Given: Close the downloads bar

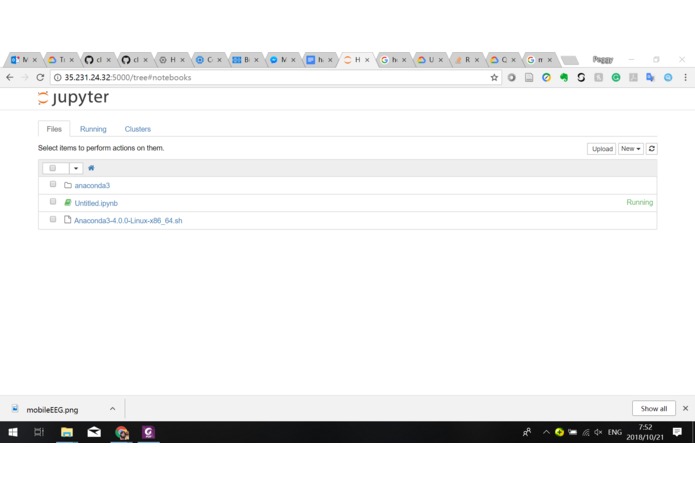Looking at the screenshot, I should point(685,408).
